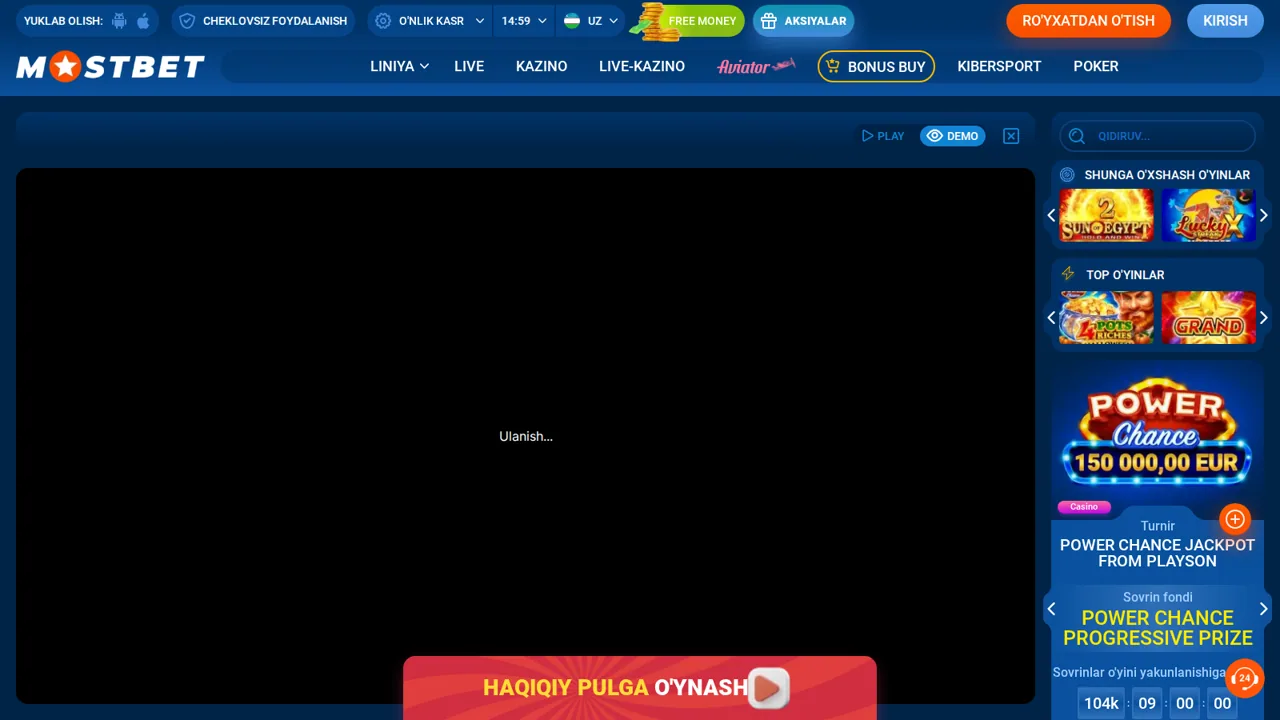The height and width of the screenshot is (720, 1280).
Task: Open the Bonus Buy section
Action: pos(876,66)
